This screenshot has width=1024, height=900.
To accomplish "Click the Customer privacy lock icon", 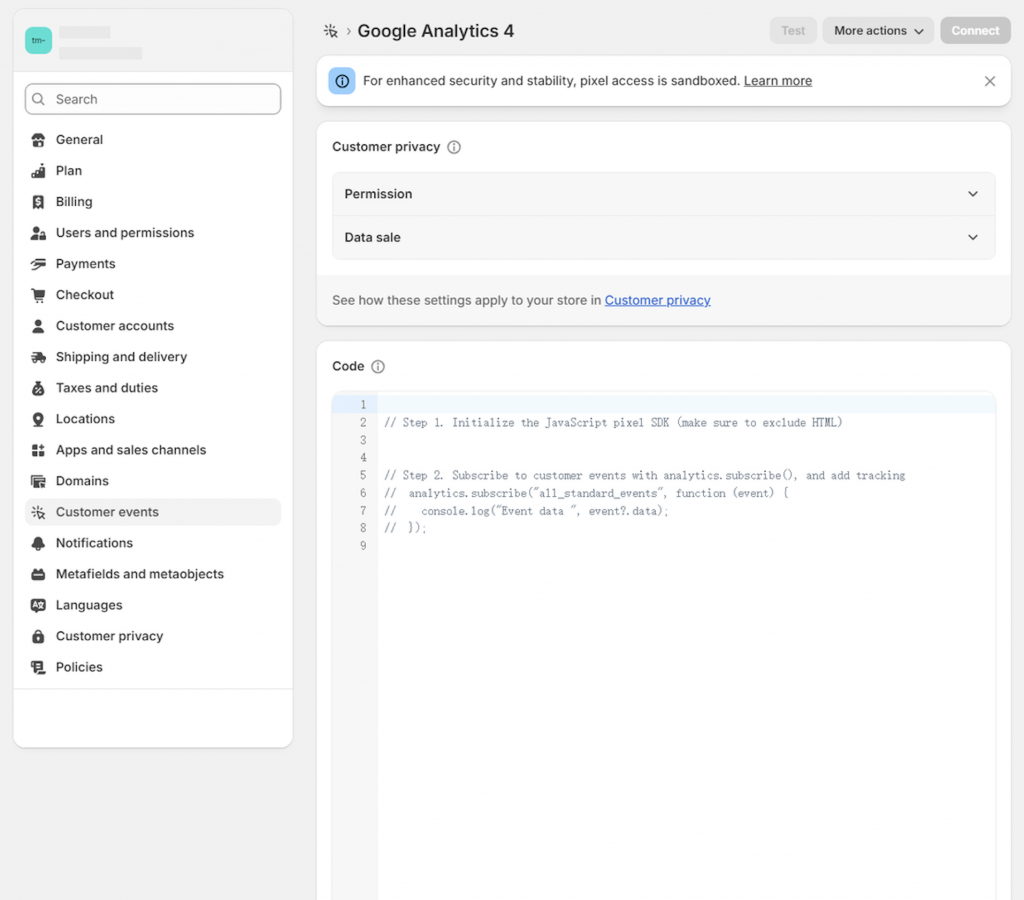I will (x=39, y=636).
